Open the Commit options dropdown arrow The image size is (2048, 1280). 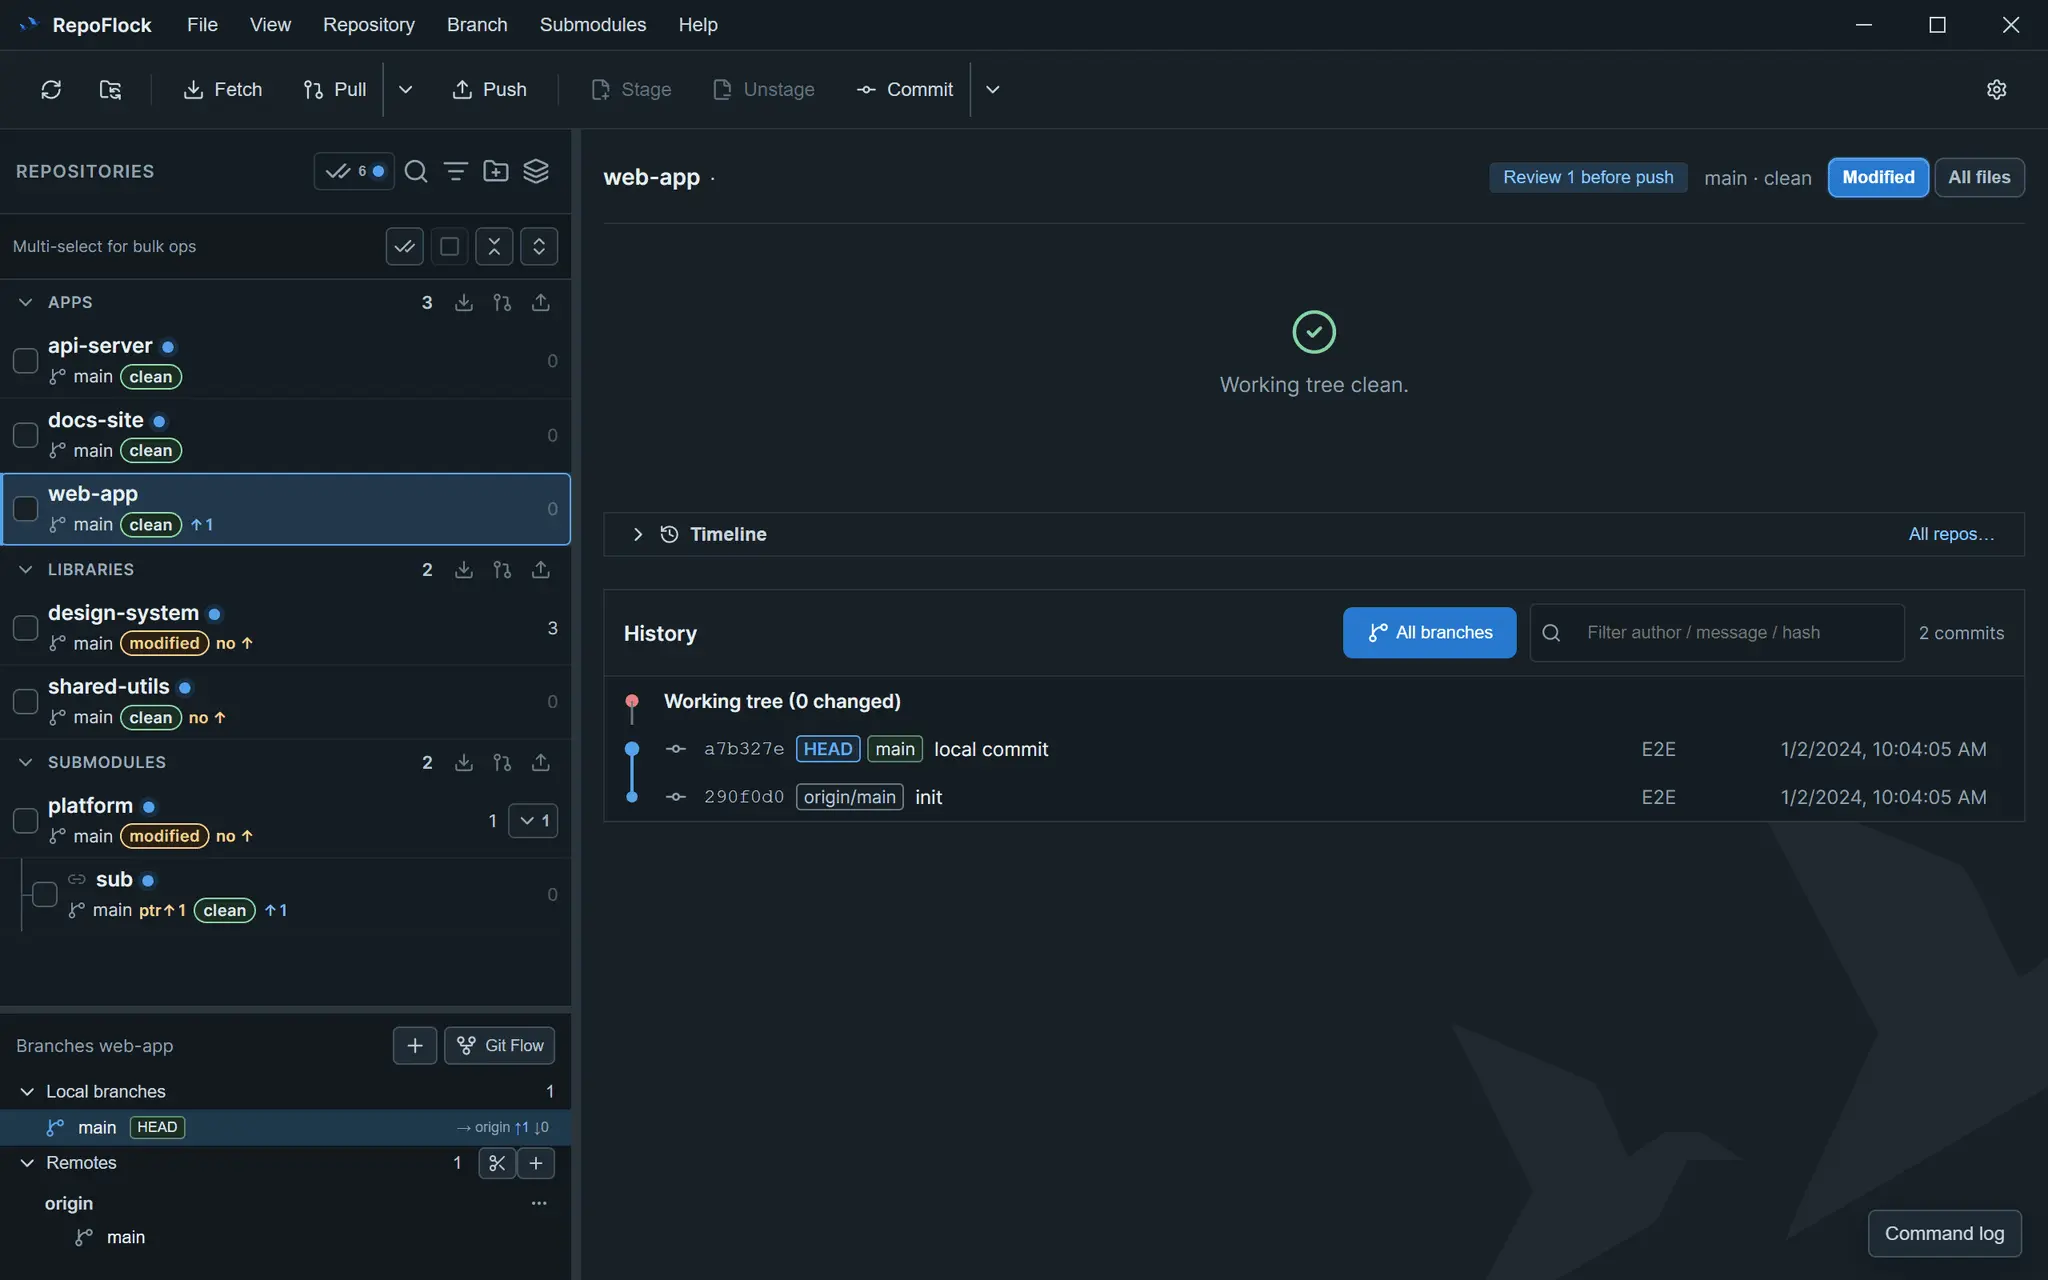click(992, 90)
